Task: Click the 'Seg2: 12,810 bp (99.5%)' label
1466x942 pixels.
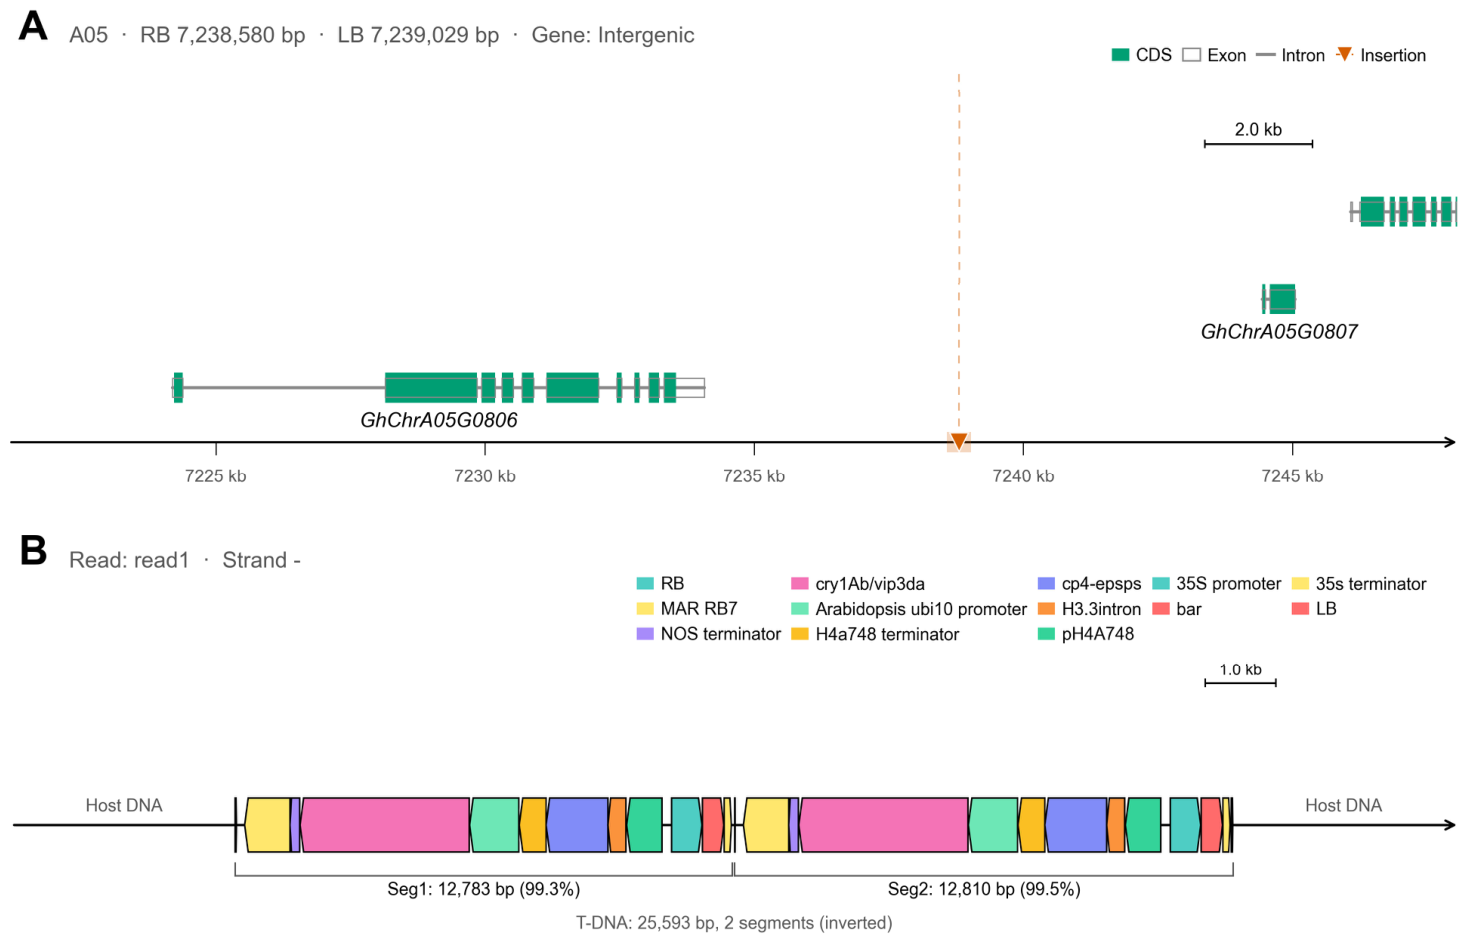Action: (984, 889)
